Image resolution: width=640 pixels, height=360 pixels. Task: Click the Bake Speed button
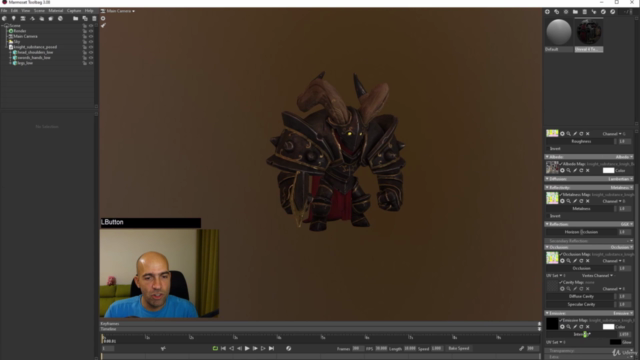click(x=459, y=348)
